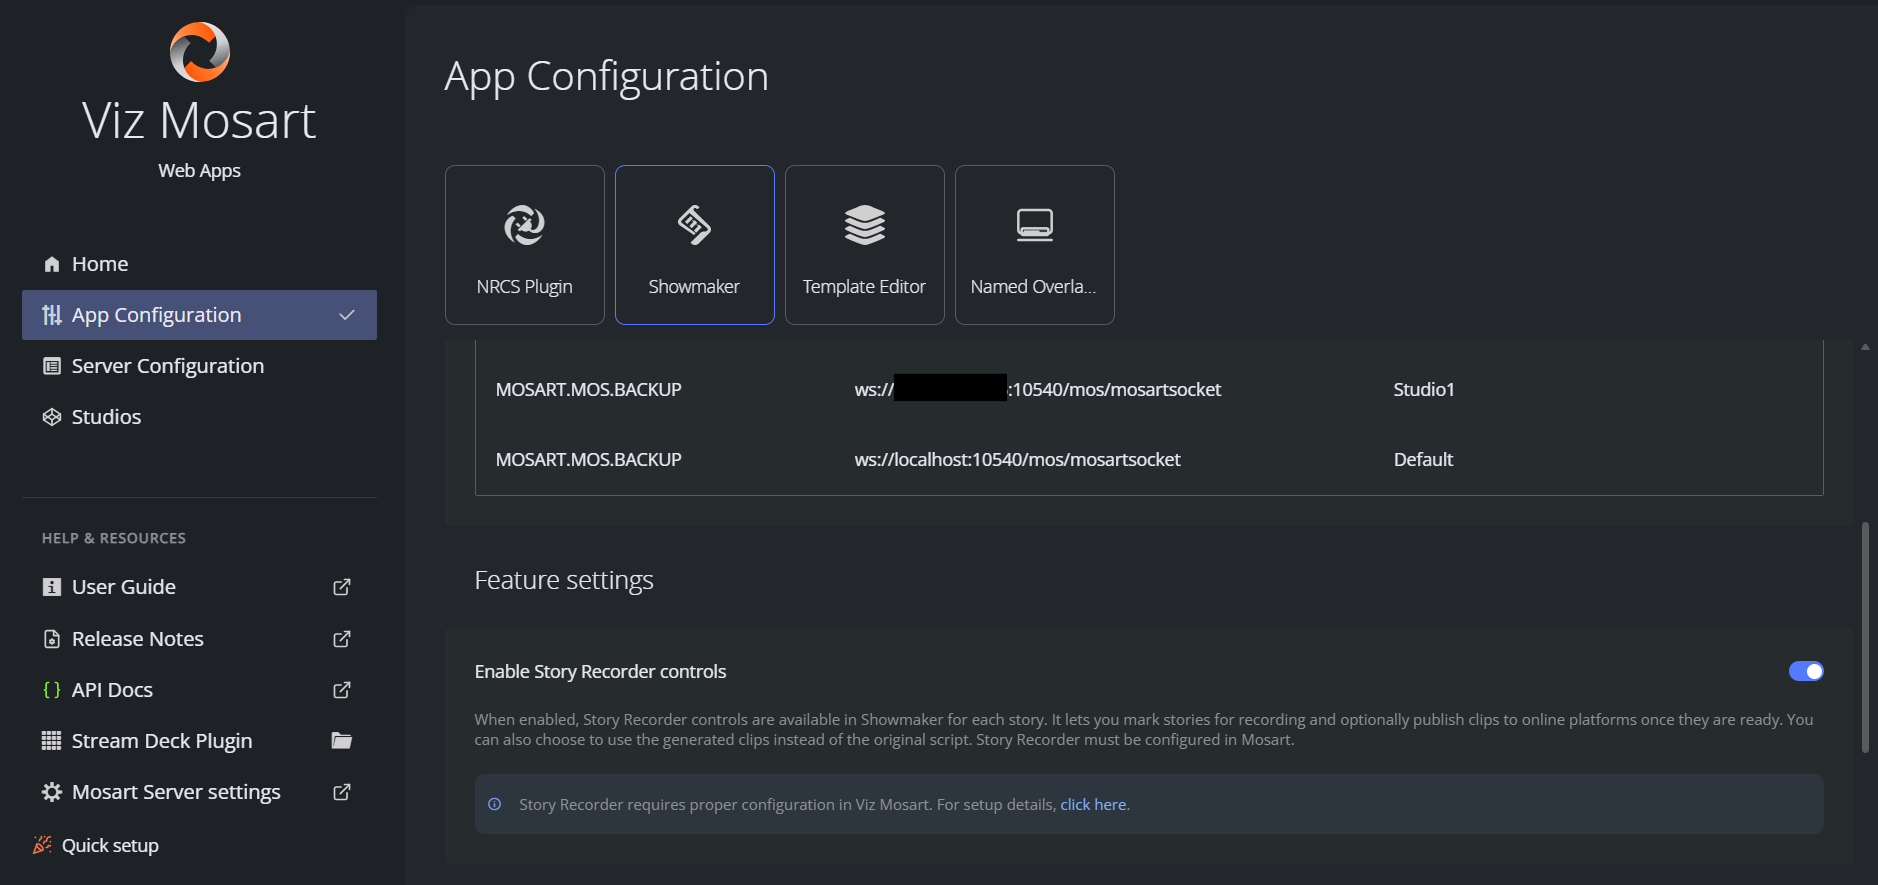Click the Release Notes document icon
The image size is (1878, 885).
point(52,639)
